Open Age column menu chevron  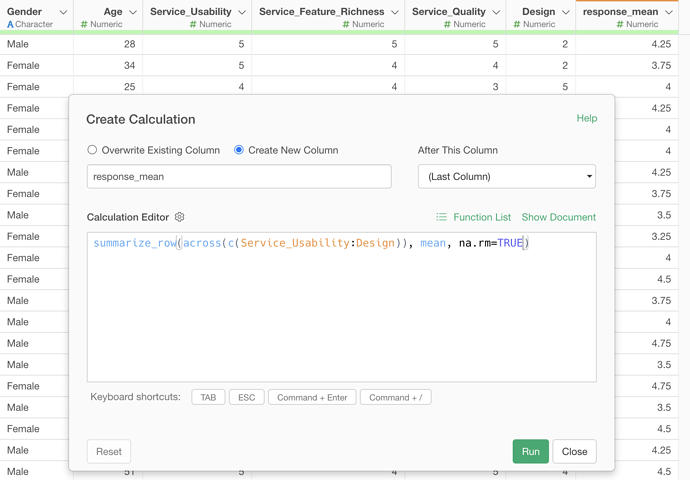[132, 12]
